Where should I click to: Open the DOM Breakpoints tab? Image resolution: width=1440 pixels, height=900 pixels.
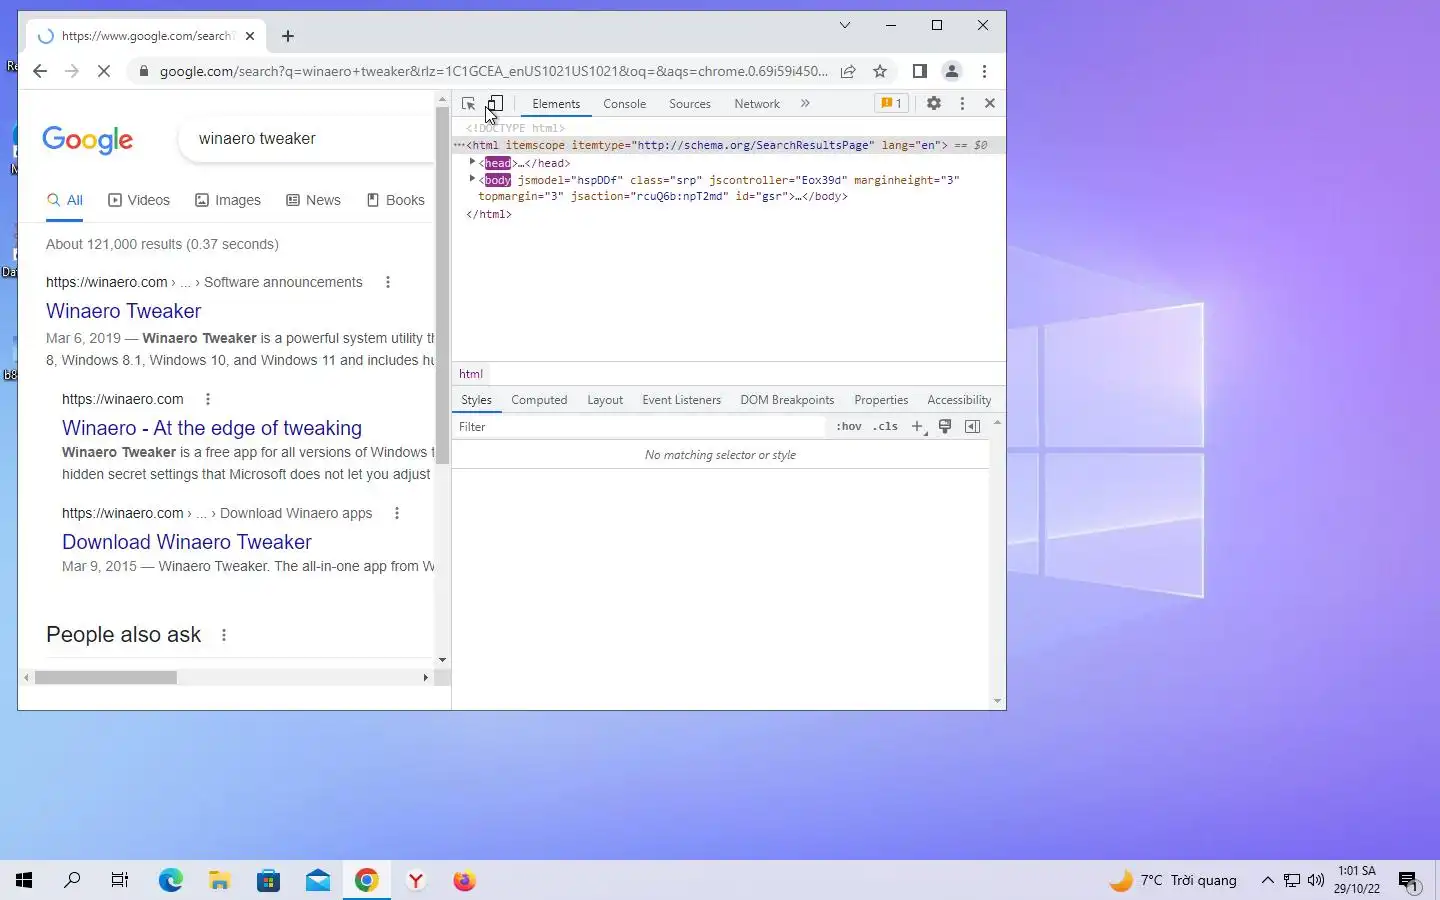pos(787,400)
